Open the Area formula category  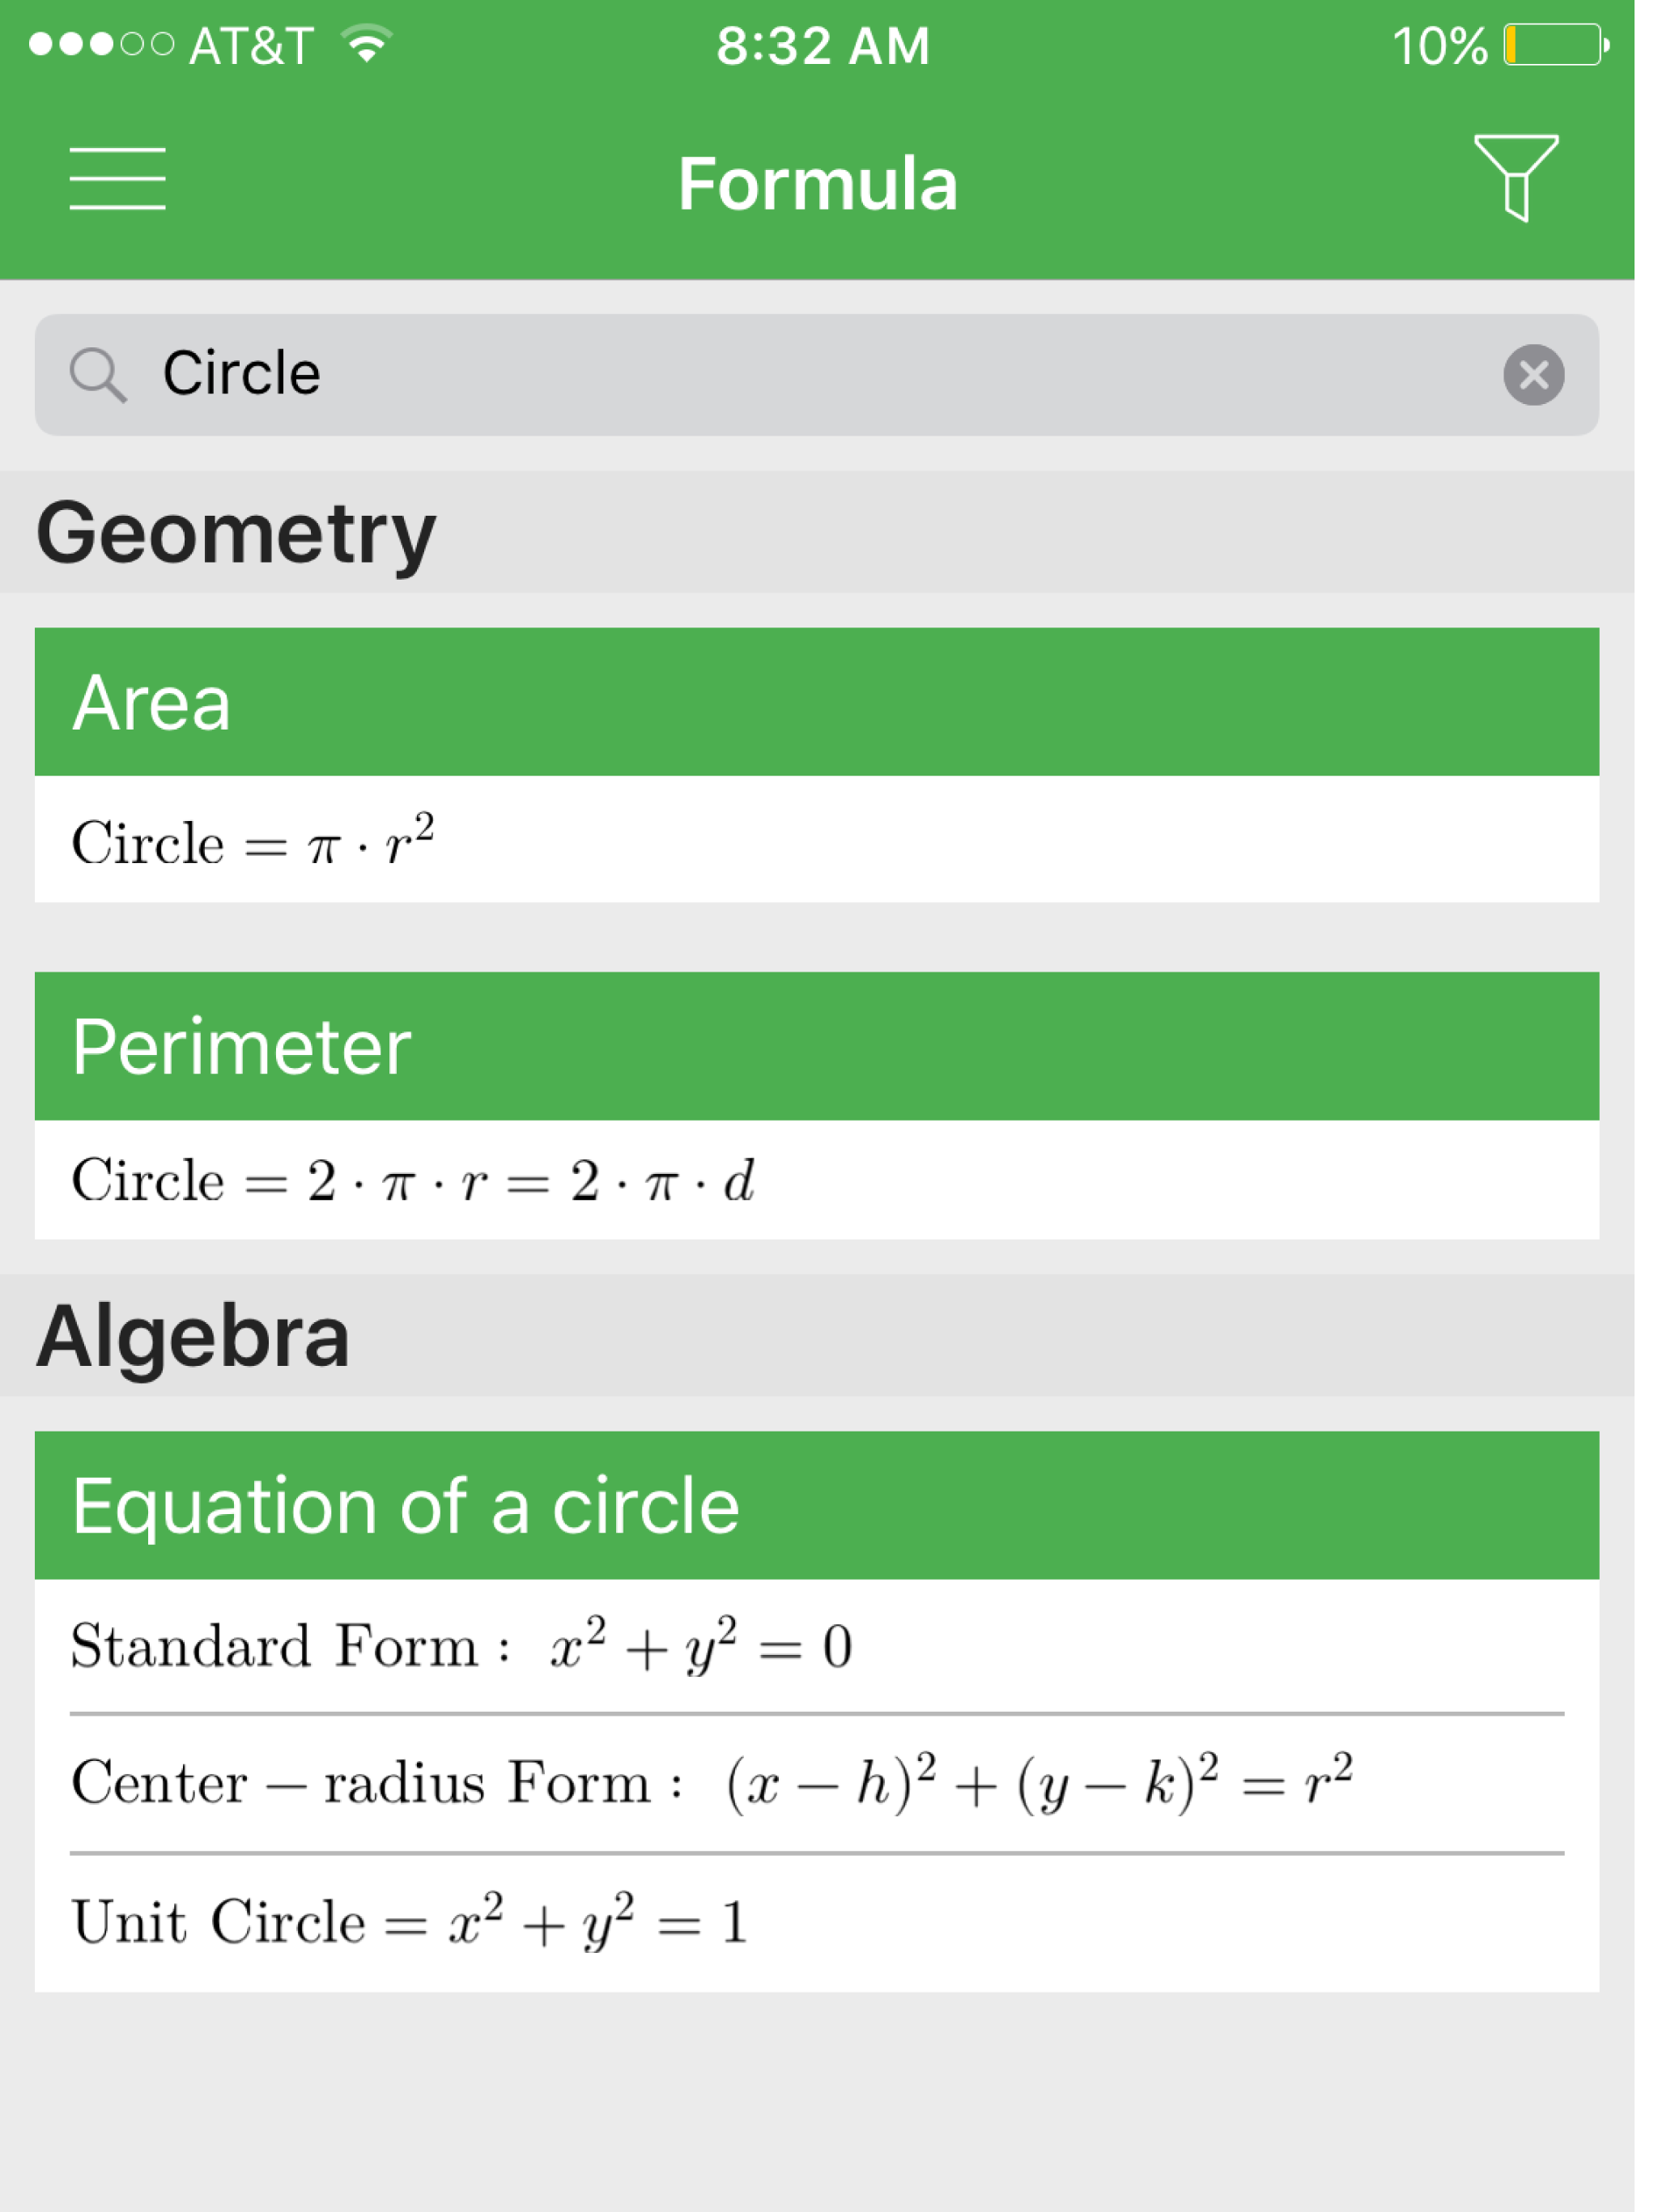click(816, 702)
